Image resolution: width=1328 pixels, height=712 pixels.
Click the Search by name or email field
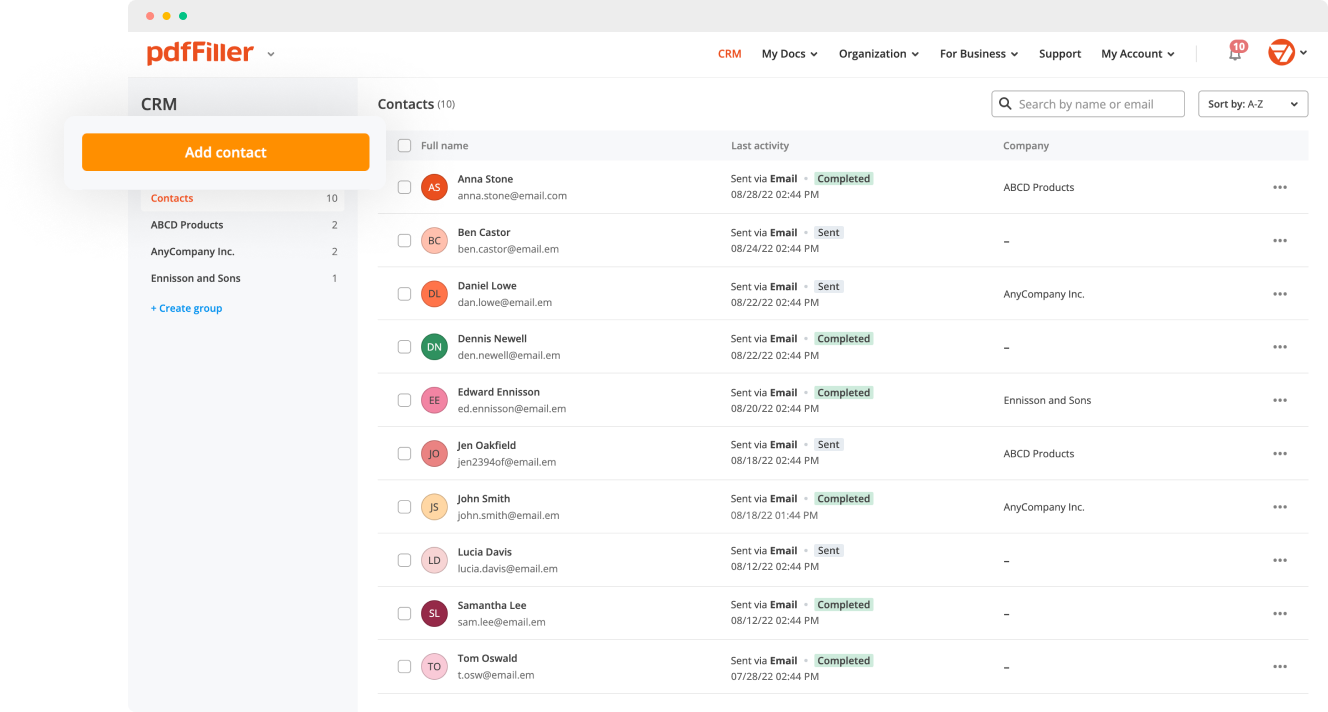pos(1096,104)
